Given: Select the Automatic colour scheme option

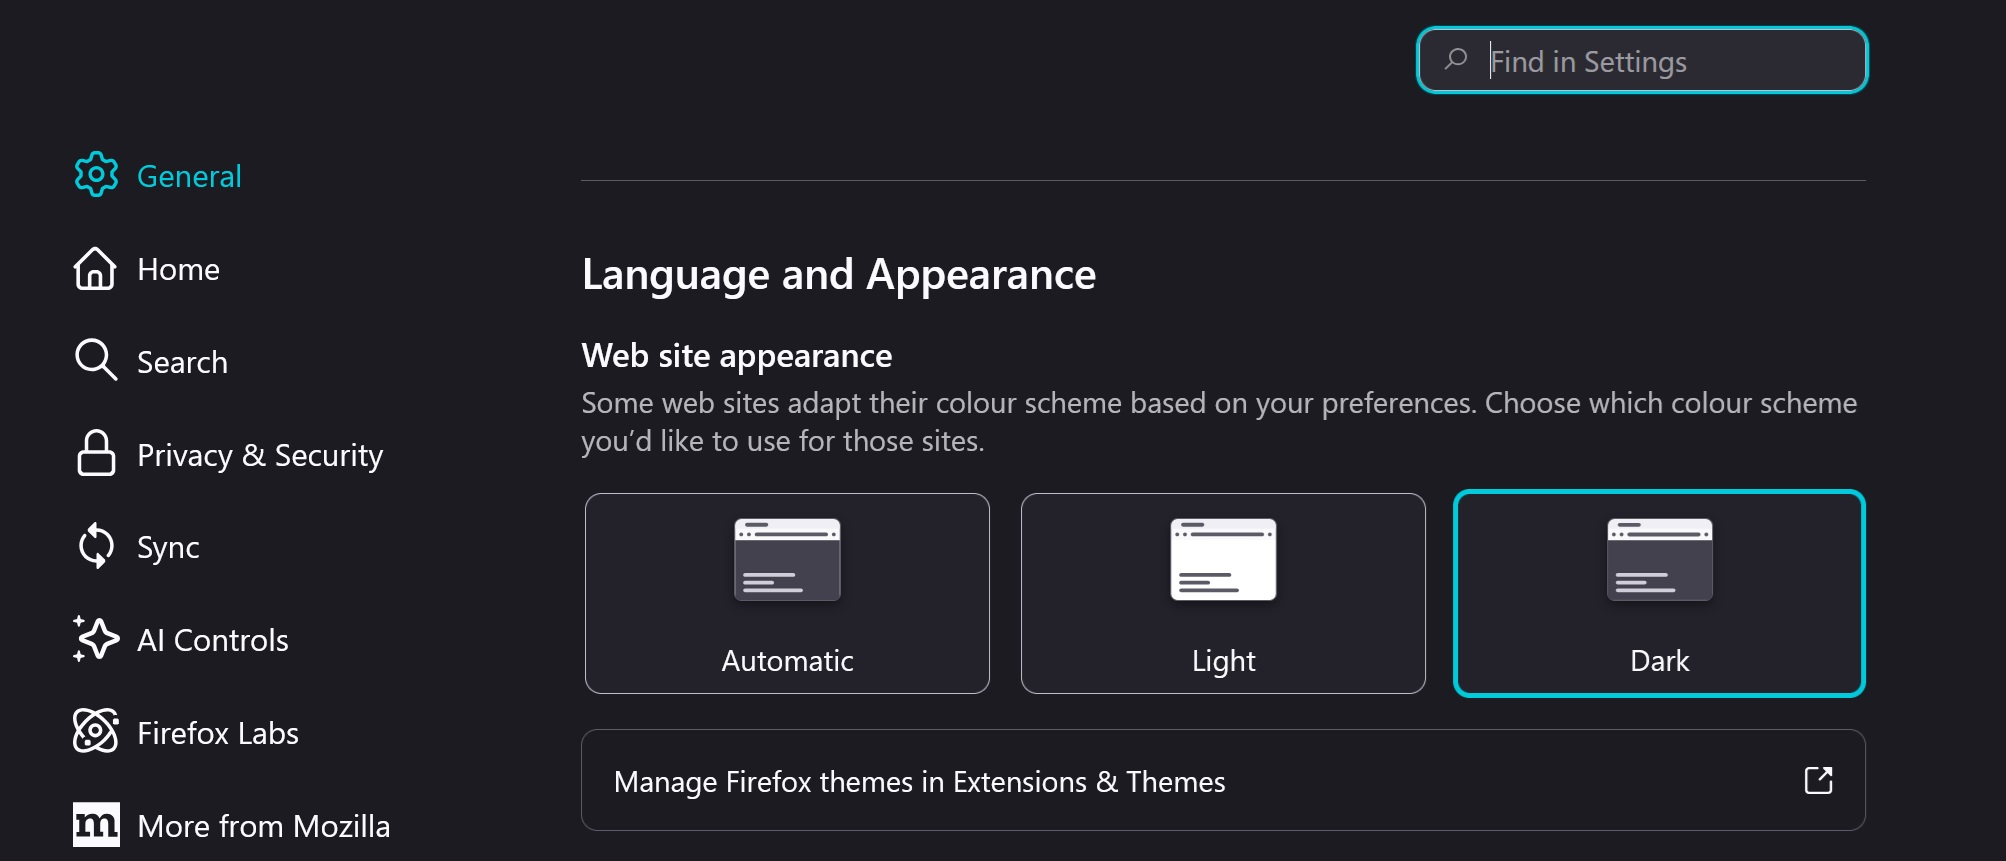Looking at the screenshot, I should [x=787, y=593].
